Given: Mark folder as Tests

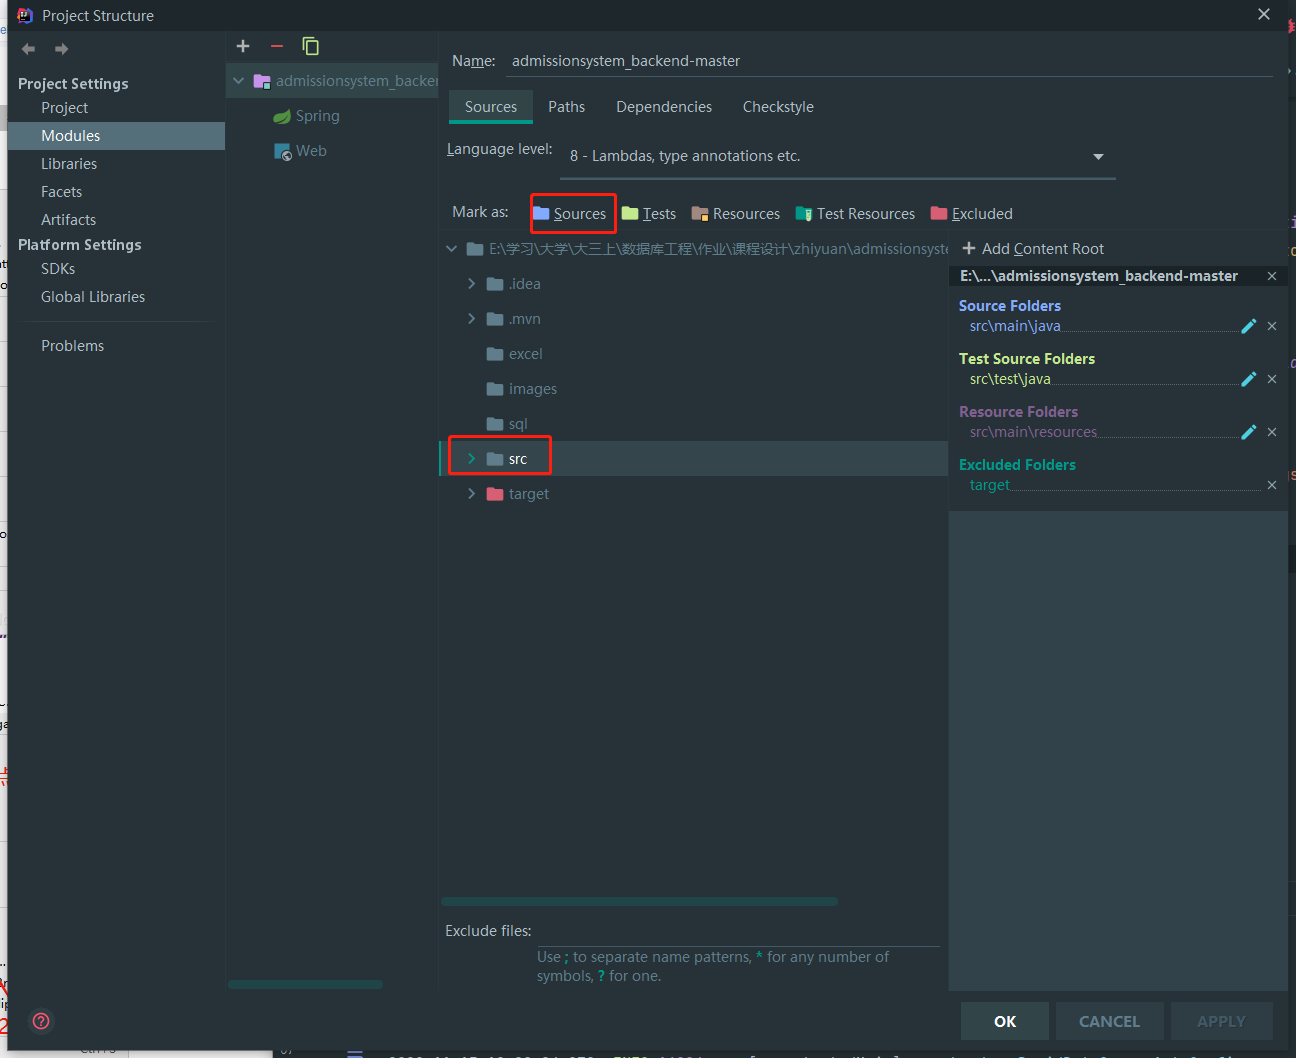Looking at the screenshot, I should pos(649,214).
